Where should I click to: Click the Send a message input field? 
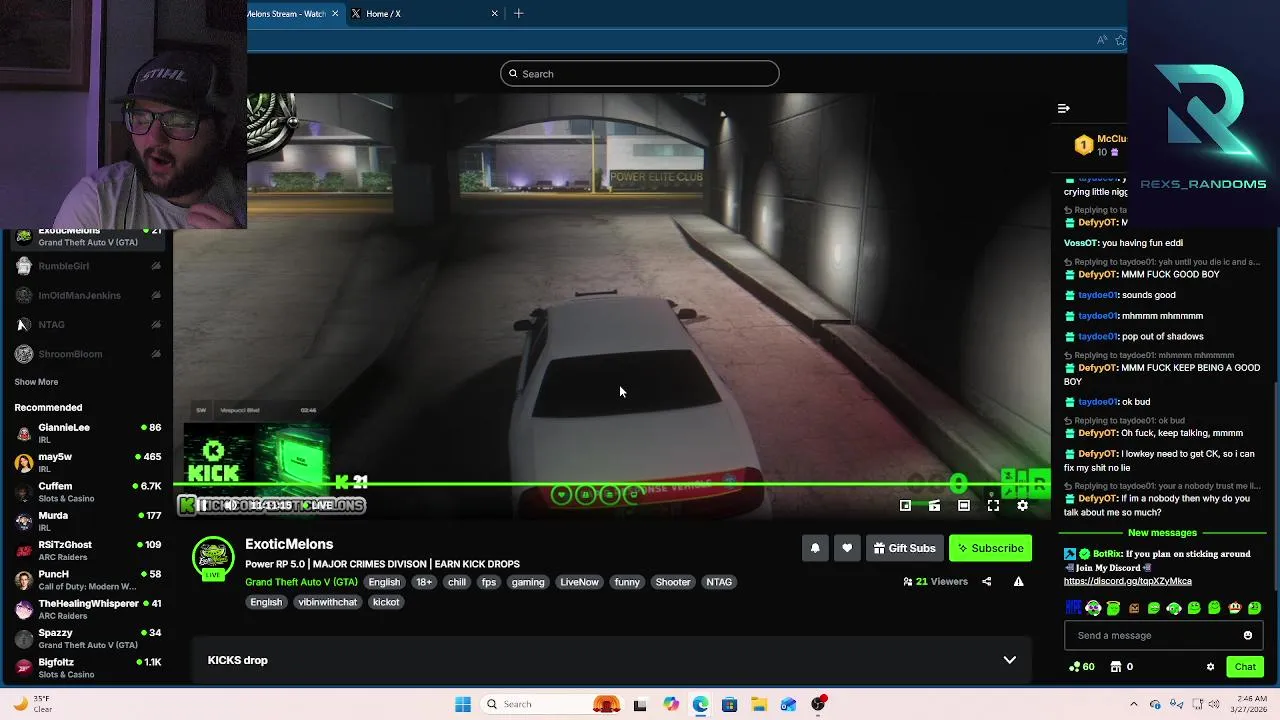click(1162, 635)
